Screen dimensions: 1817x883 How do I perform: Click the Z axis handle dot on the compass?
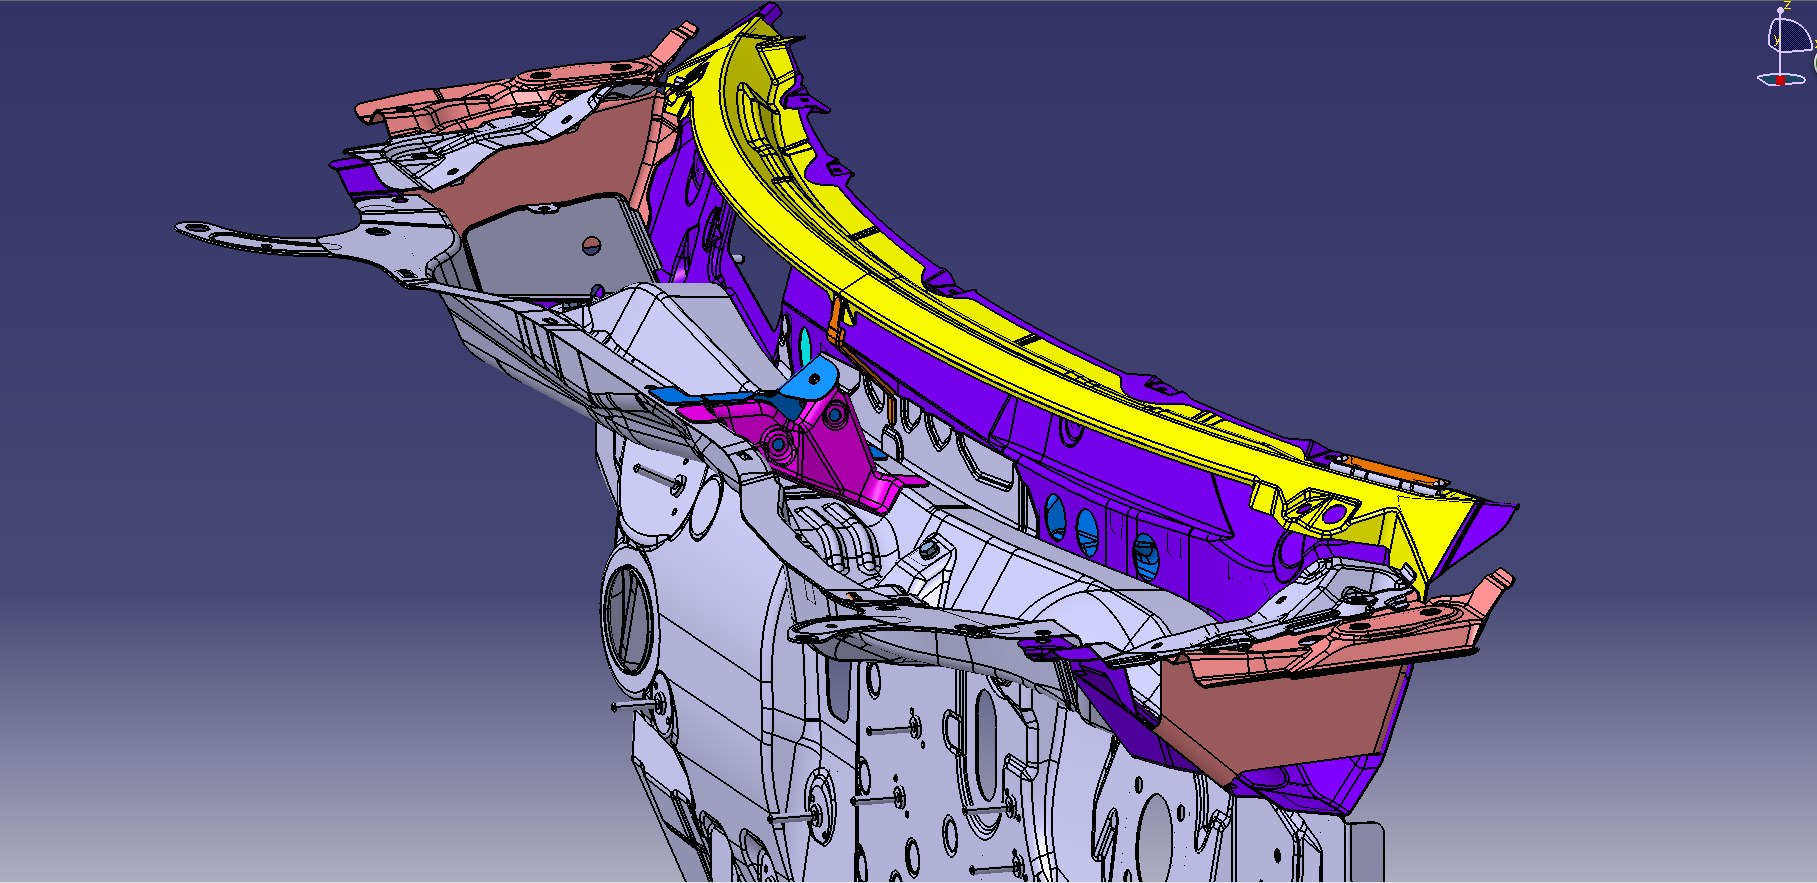1780,10
